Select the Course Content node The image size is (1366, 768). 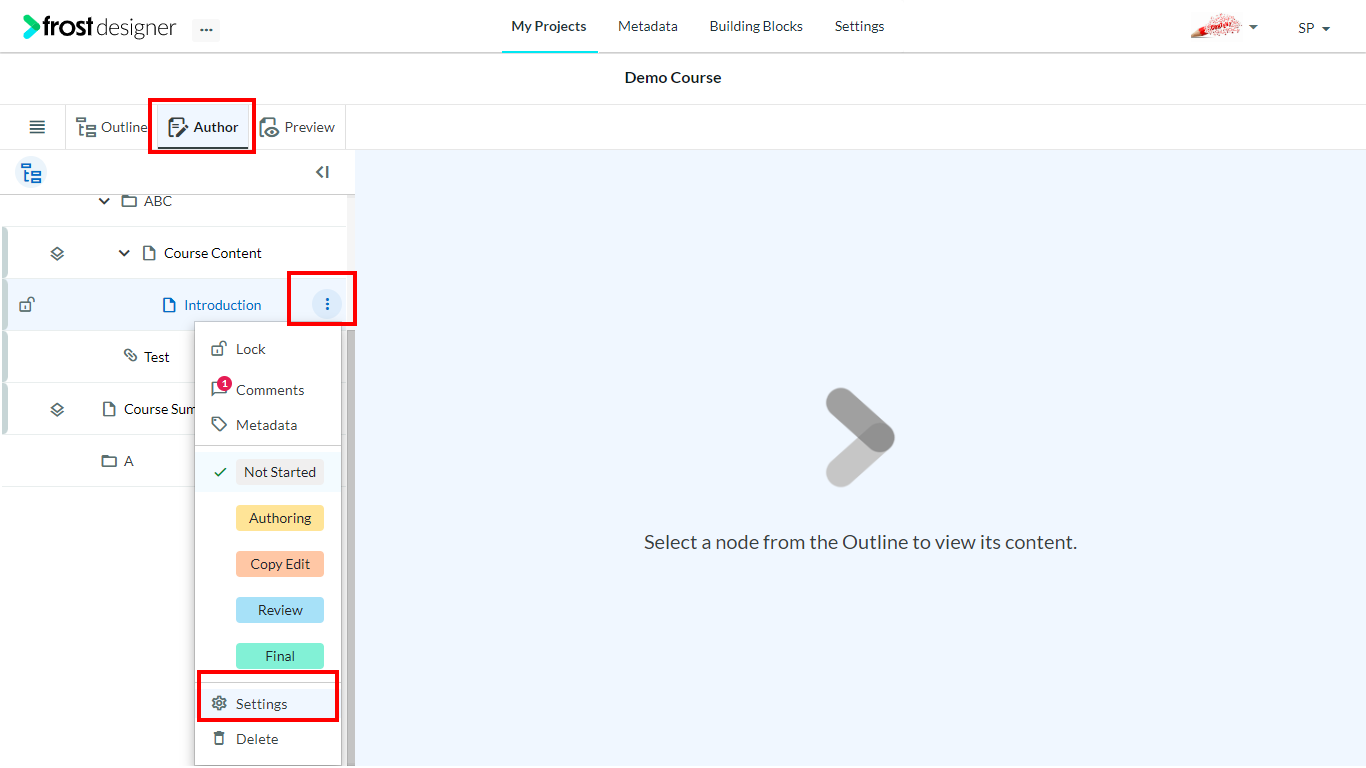pyautogui.click(x=212, y=253)
